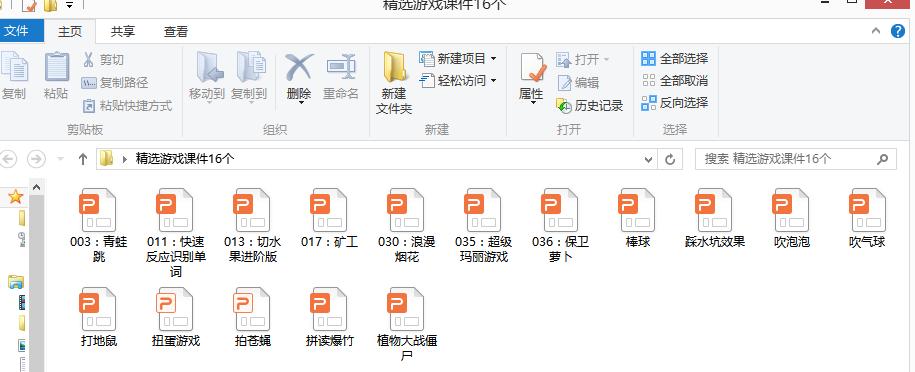Screen dimensions: 915x372
Task: Select the 棒球 presentation file
Action: 637,210
